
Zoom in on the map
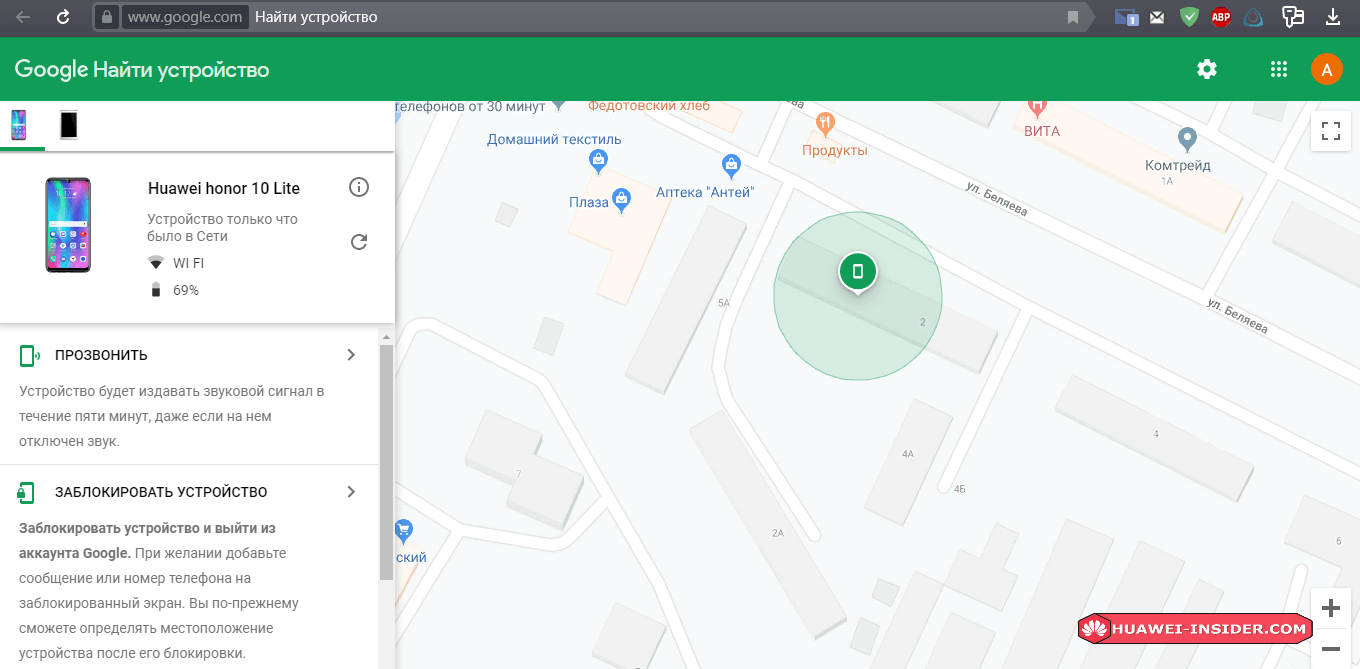1330,608
